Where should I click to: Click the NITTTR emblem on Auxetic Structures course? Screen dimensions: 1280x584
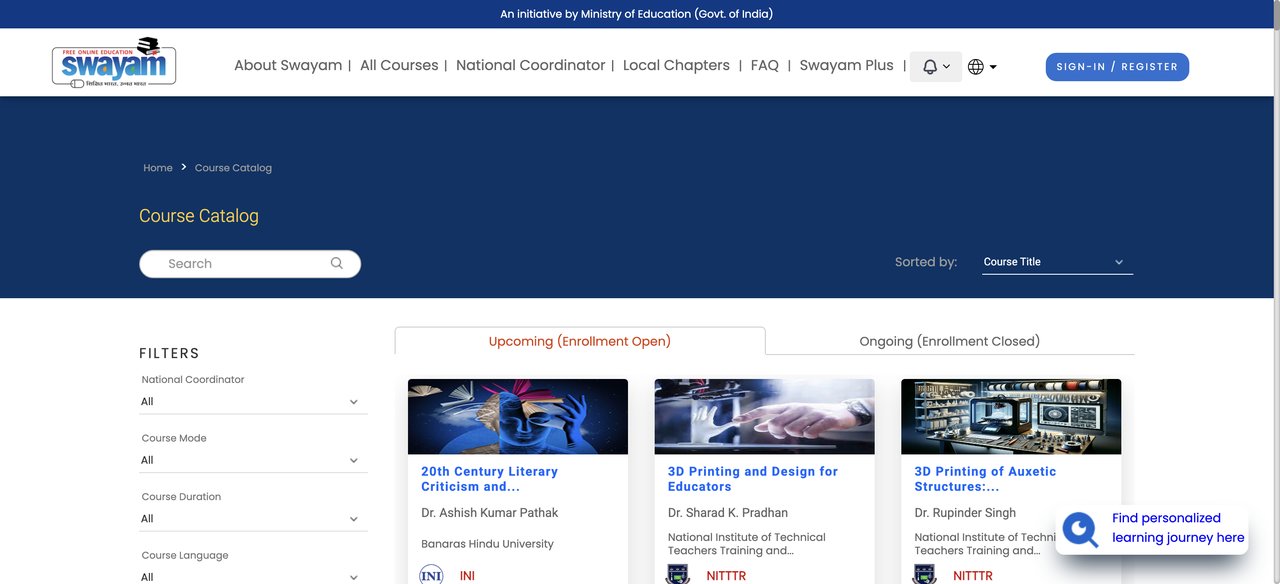click(924, 574)
